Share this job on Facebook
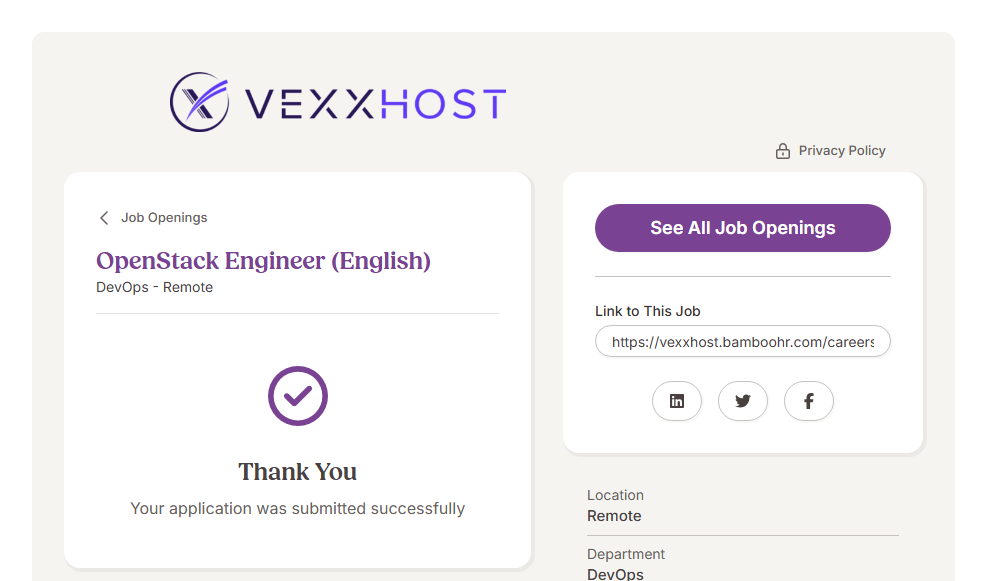 coord(809,401)
